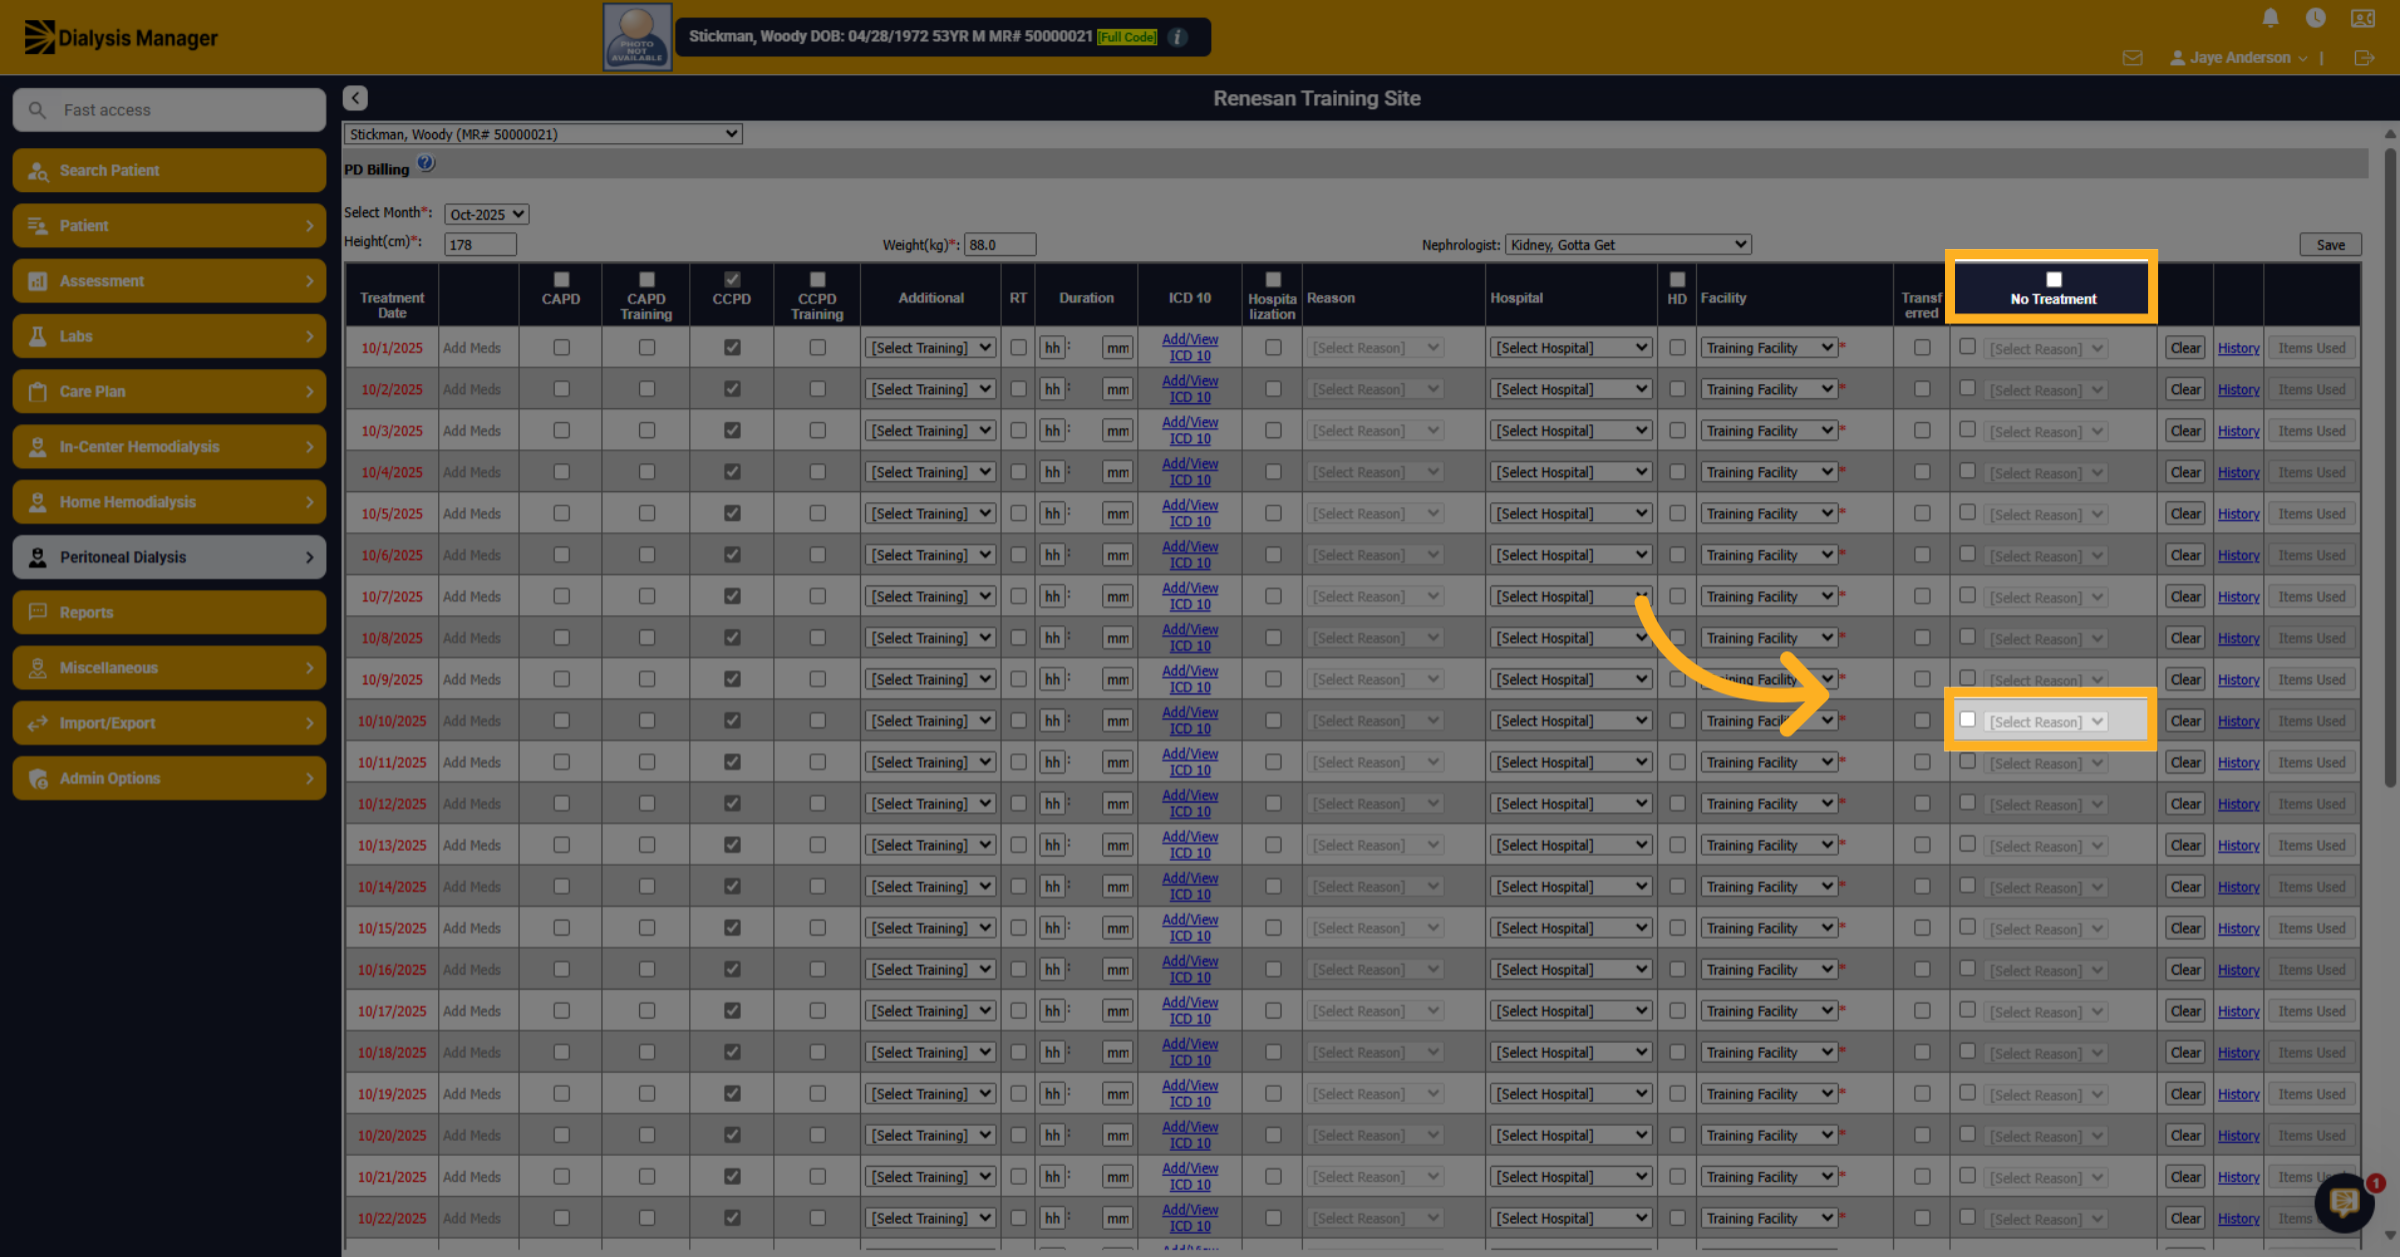Open the clock history icon

point(2315,18)
